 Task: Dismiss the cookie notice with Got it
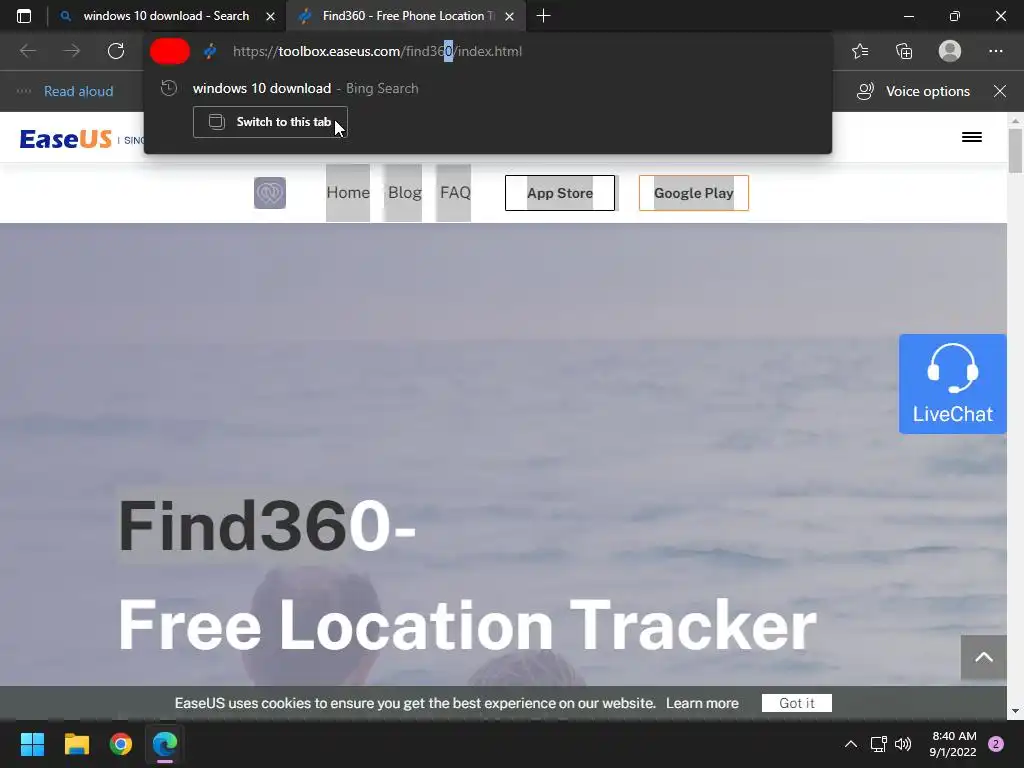pos(797,703)
